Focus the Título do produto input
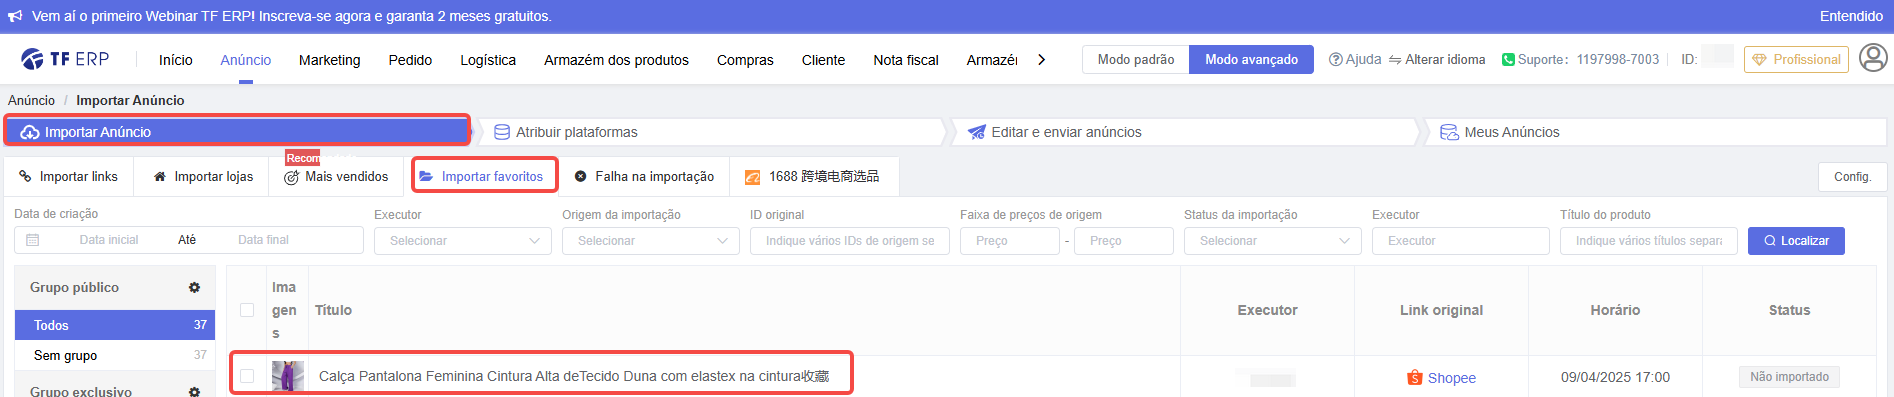1894x397 pixels. [x=1649, y=241]
